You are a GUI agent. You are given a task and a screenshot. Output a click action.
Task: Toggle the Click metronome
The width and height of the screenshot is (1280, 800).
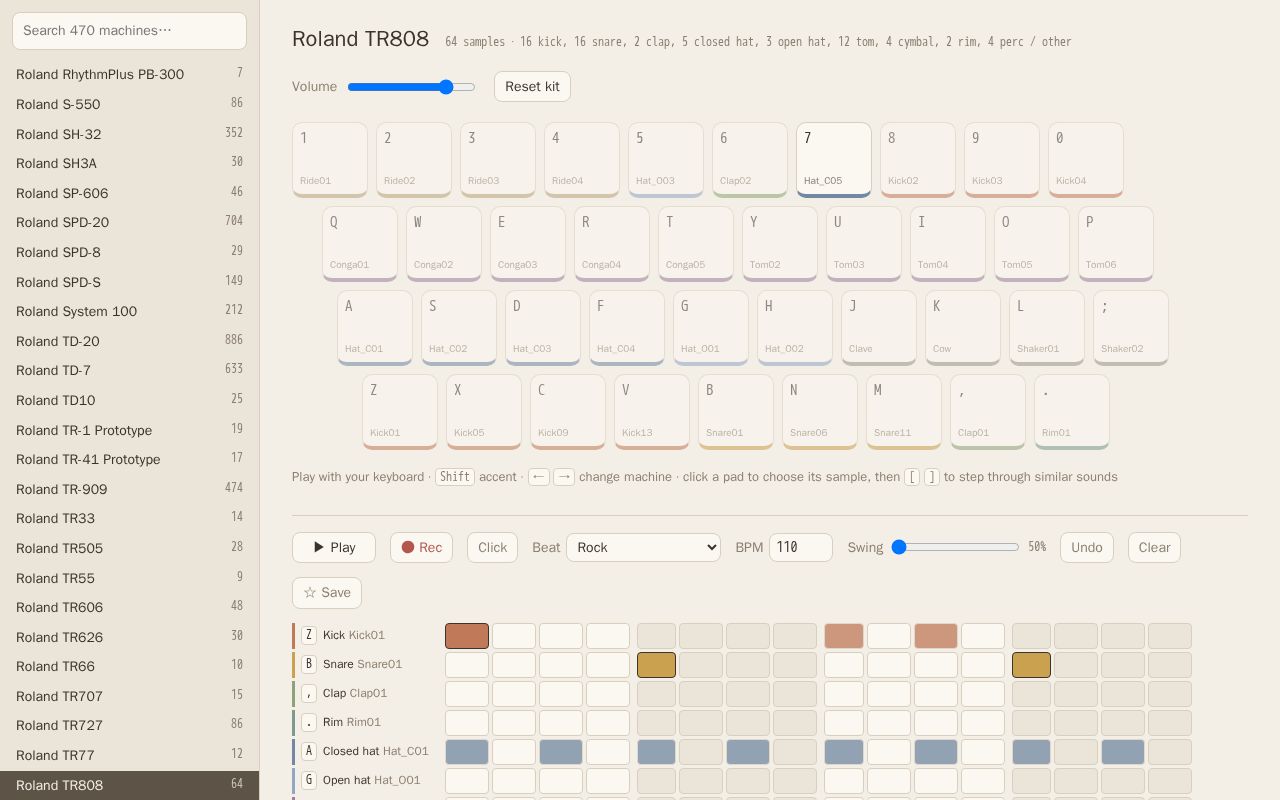(x=492, y=547)
